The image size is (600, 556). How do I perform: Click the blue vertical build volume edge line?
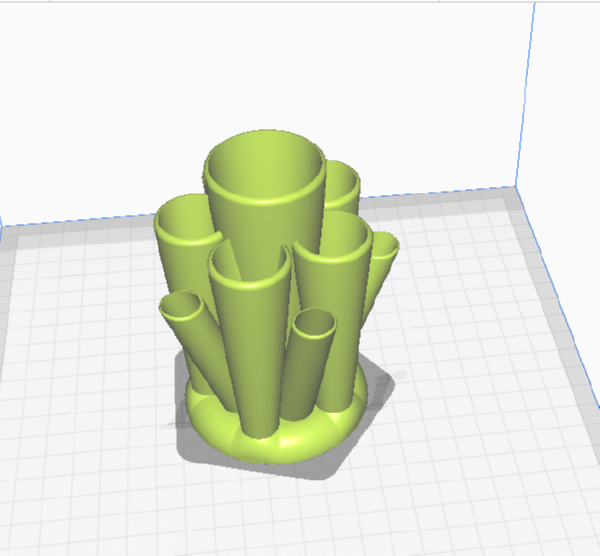[x=525, y=95]
